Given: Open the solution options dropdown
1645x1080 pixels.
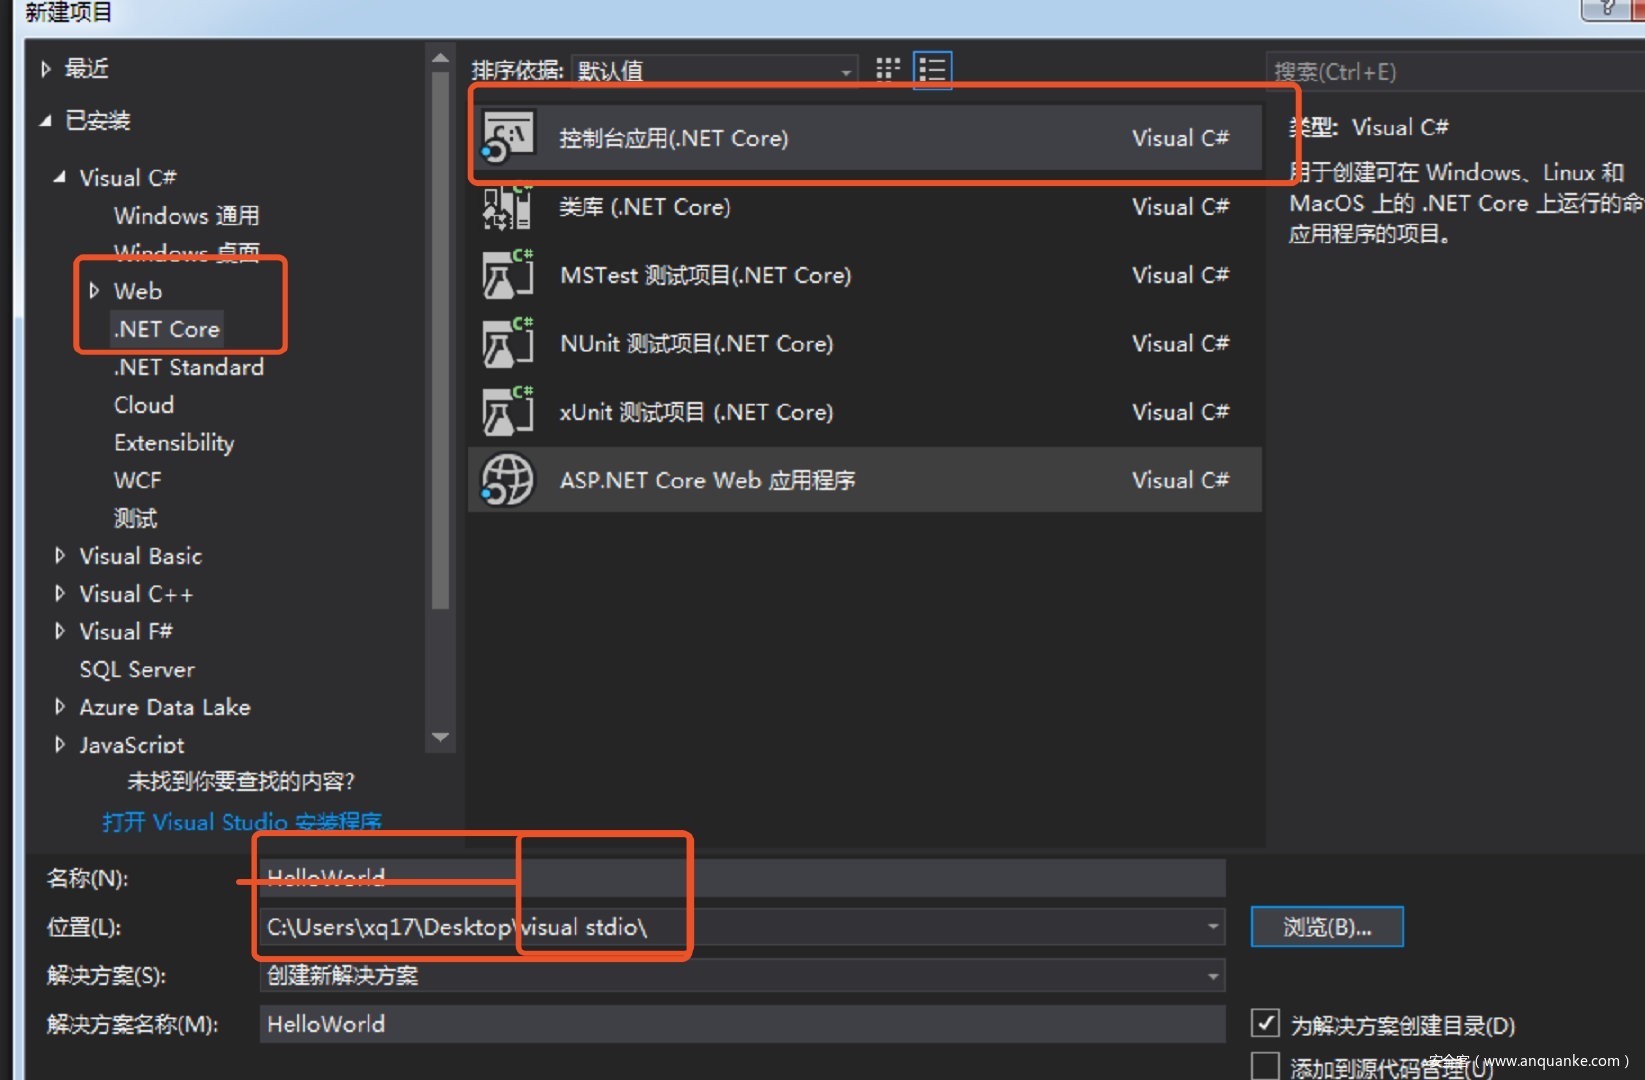Looking at the screenshot, I should click(x=1212, y=976).
